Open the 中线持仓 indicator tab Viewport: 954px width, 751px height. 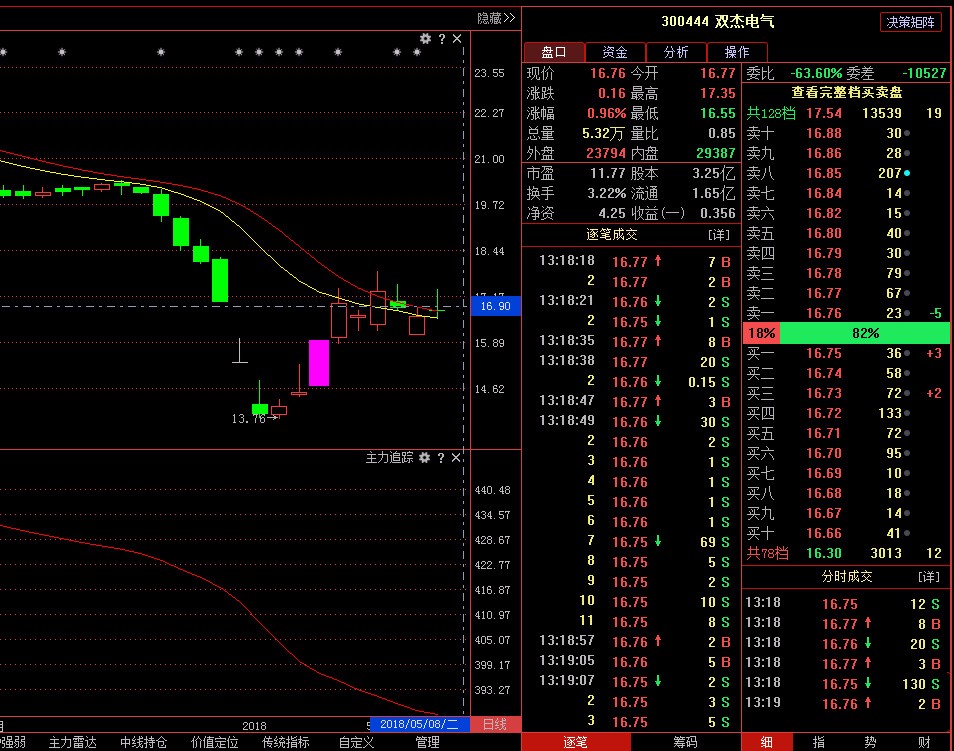144,742
